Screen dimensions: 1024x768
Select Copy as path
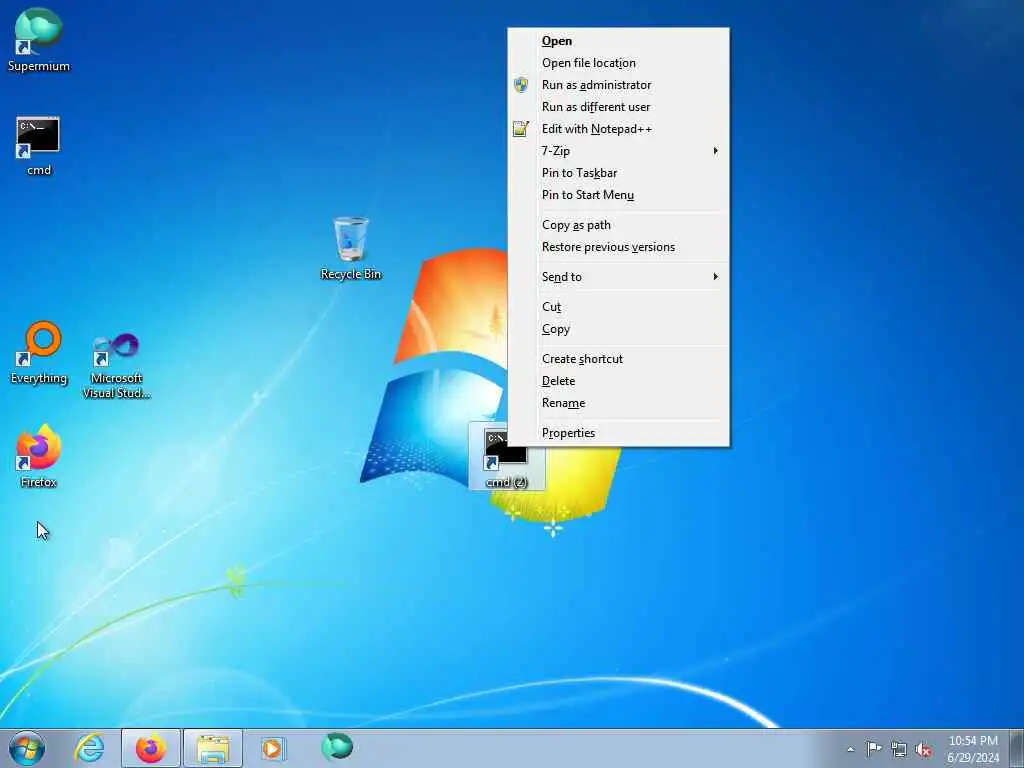(x=618, y=225)
